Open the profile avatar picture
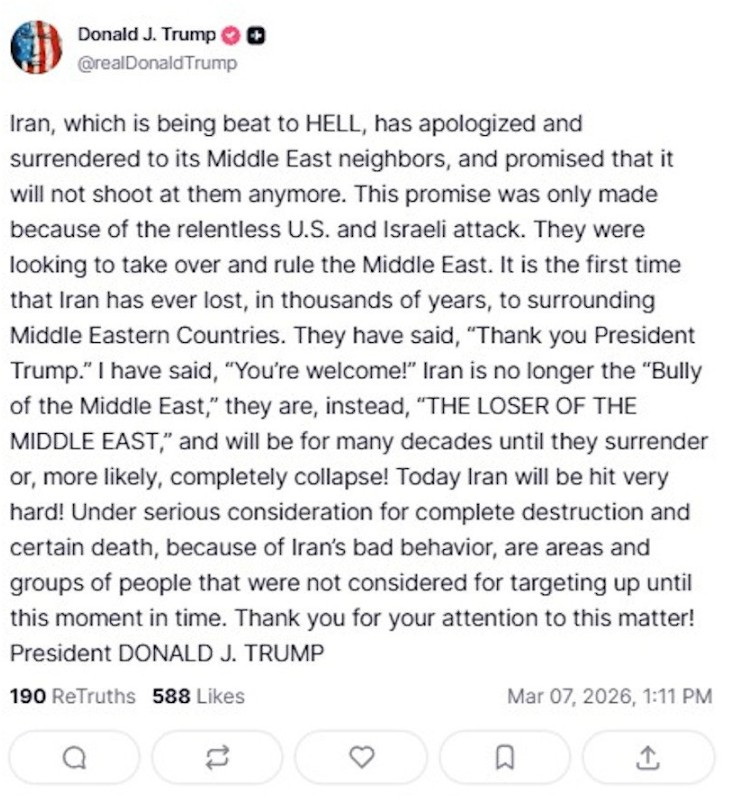744x800 pixels. tap(37, 47)
